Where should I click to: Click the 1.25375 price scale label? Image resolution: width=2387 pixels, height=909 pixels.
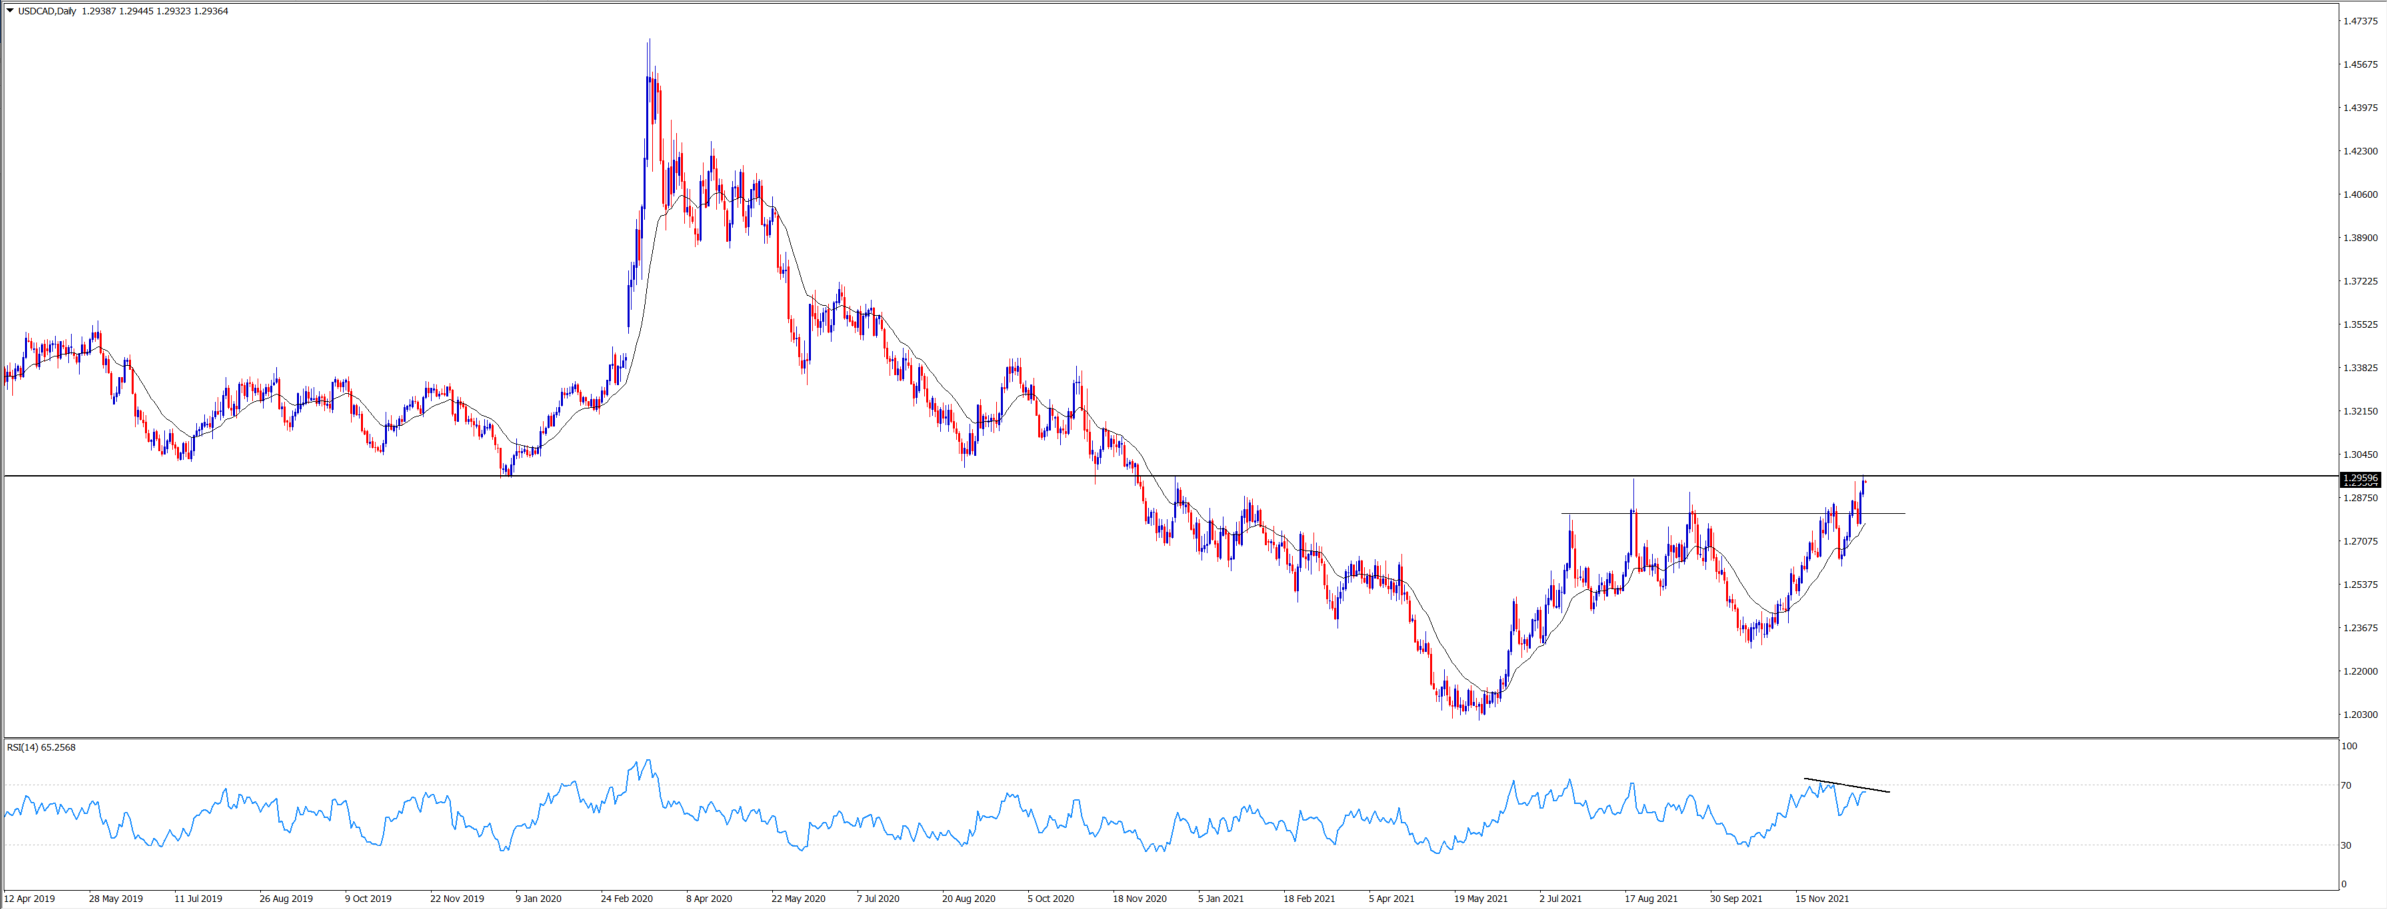[x=2360, y=585]
